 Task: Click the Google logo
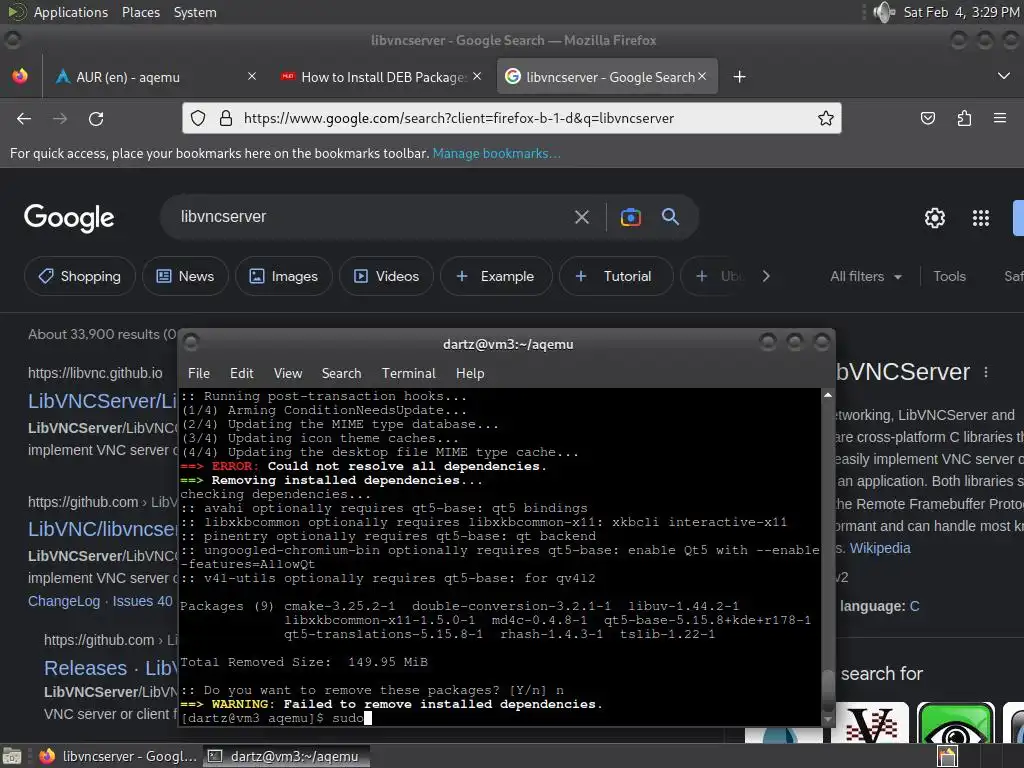69,217
